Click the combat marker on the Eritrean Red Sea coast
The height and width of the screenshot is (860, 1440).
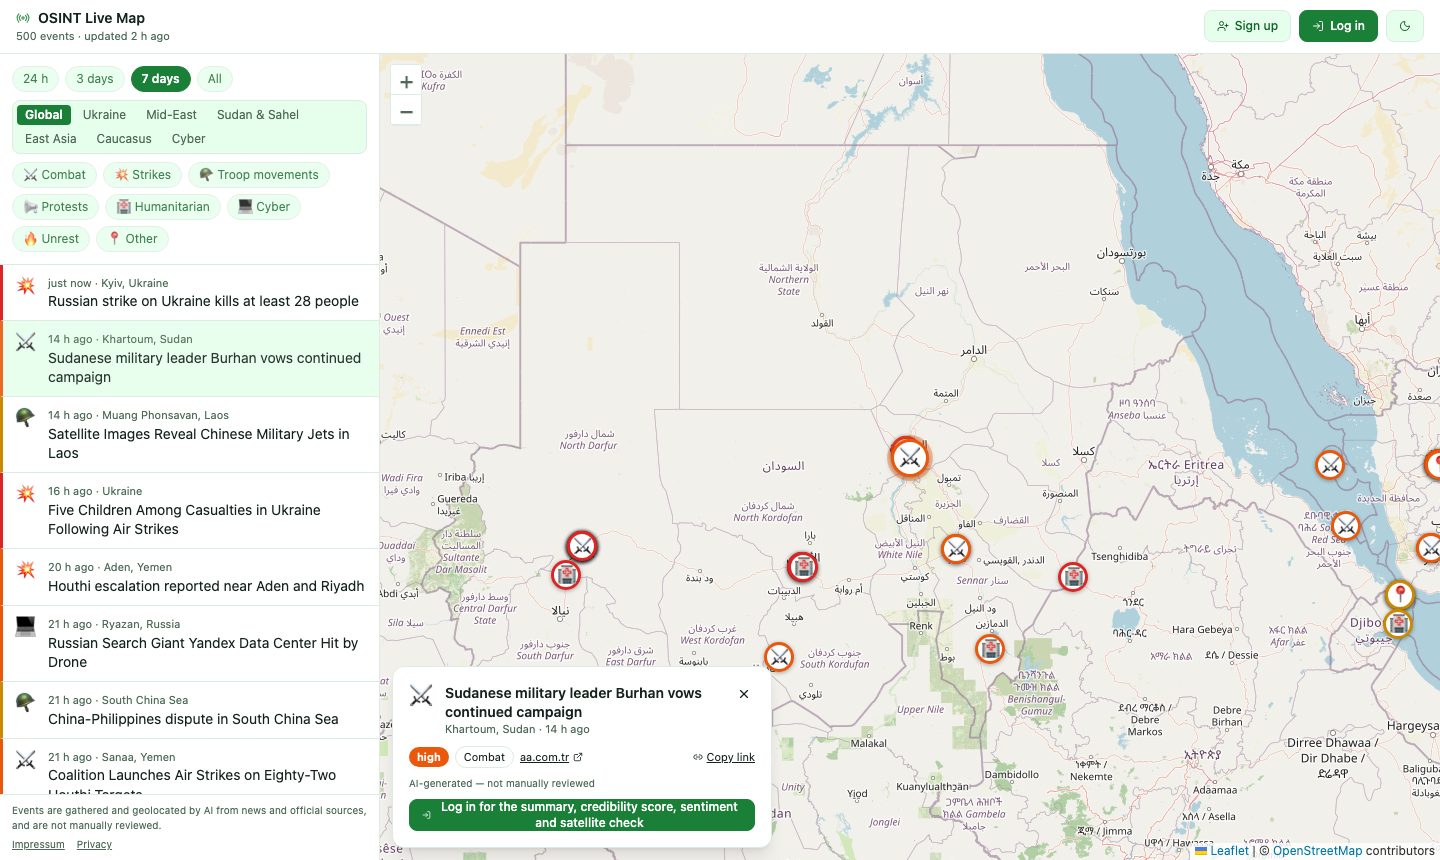click(1329, 464)
